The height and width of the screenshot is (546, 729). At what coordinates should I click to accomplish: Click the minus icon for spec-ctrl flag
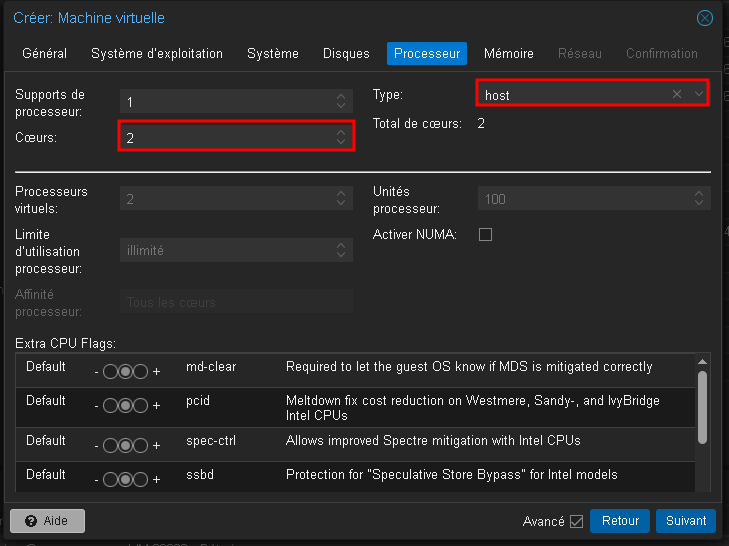coord(97,443)
